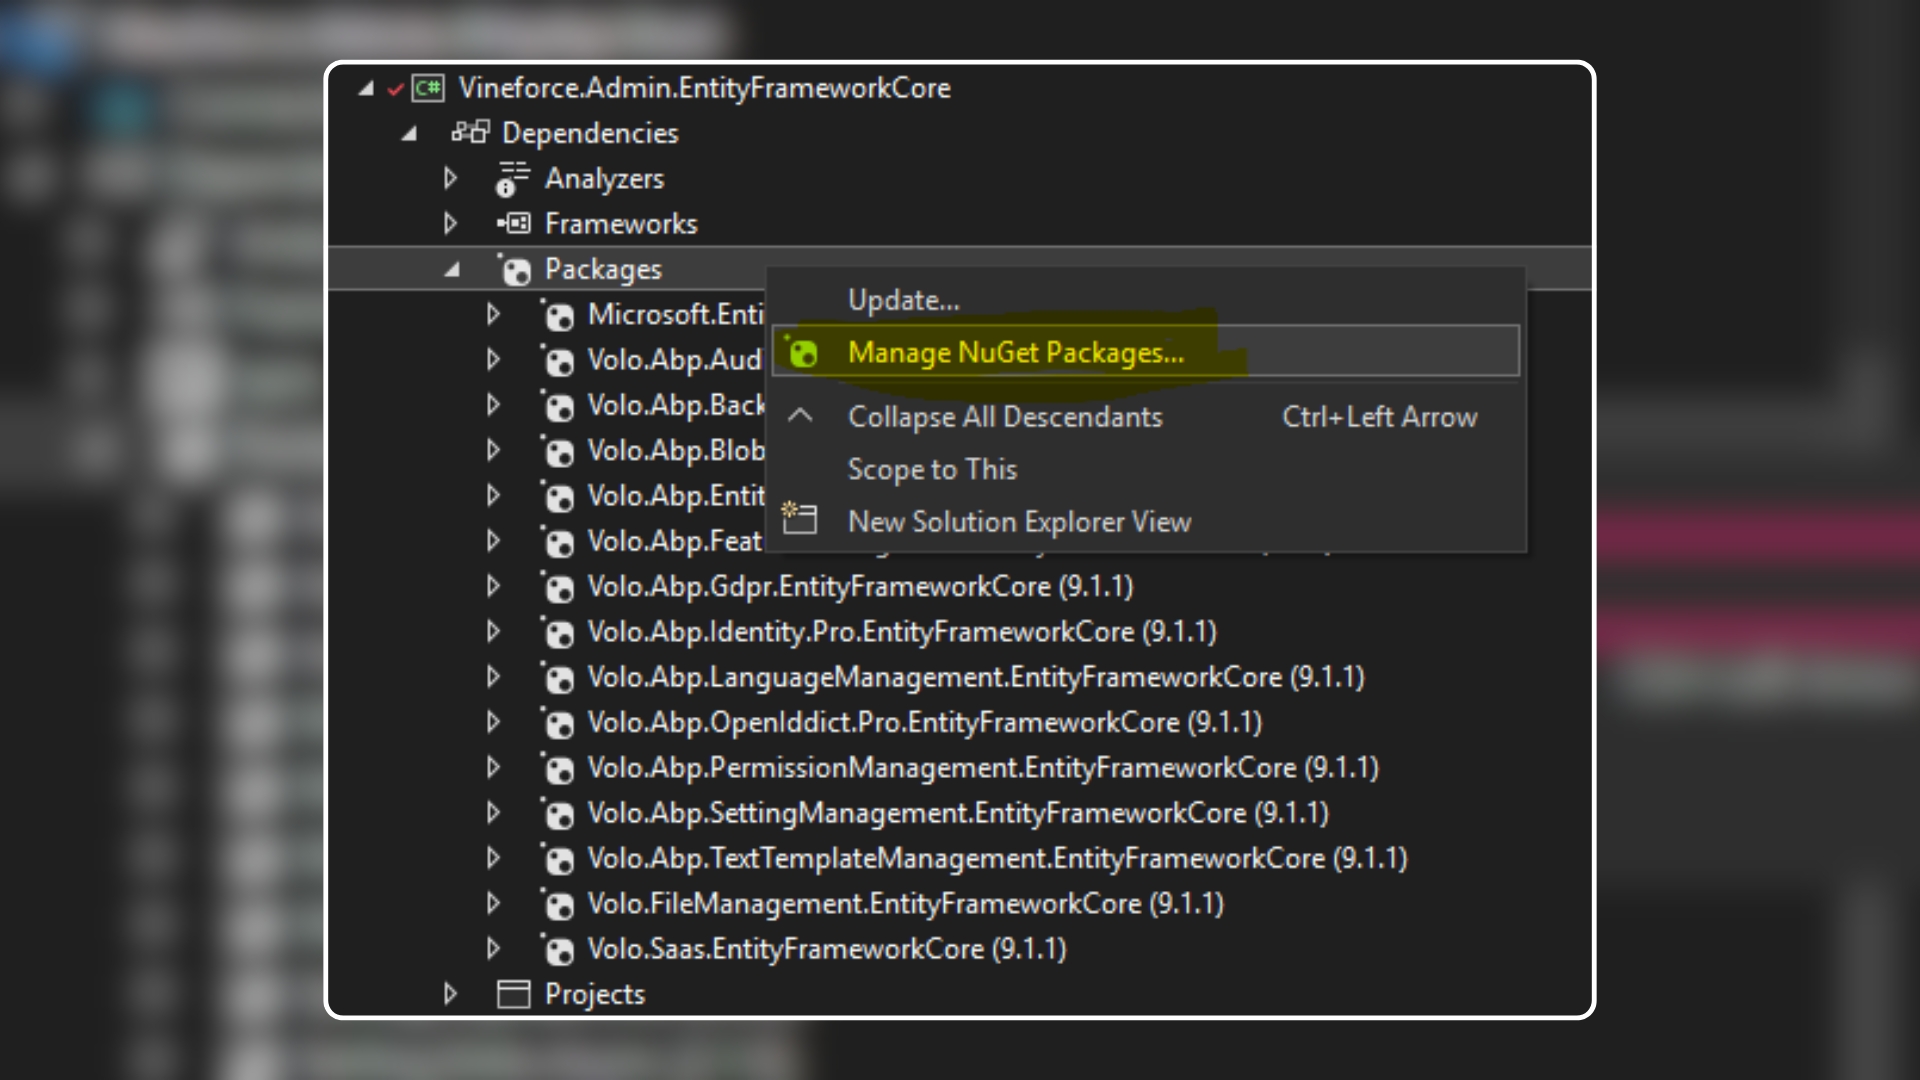The width and height of the screenshot is (1920, 1080).
Task: Click the New Solution Explorer View icon
Action: (799, 518)
